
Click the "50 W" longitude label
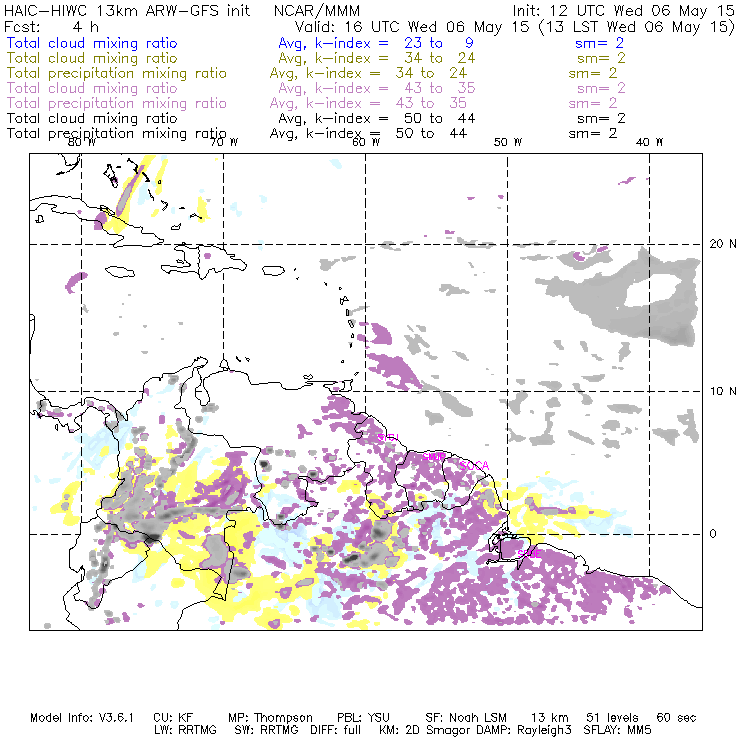coord(508,142)
